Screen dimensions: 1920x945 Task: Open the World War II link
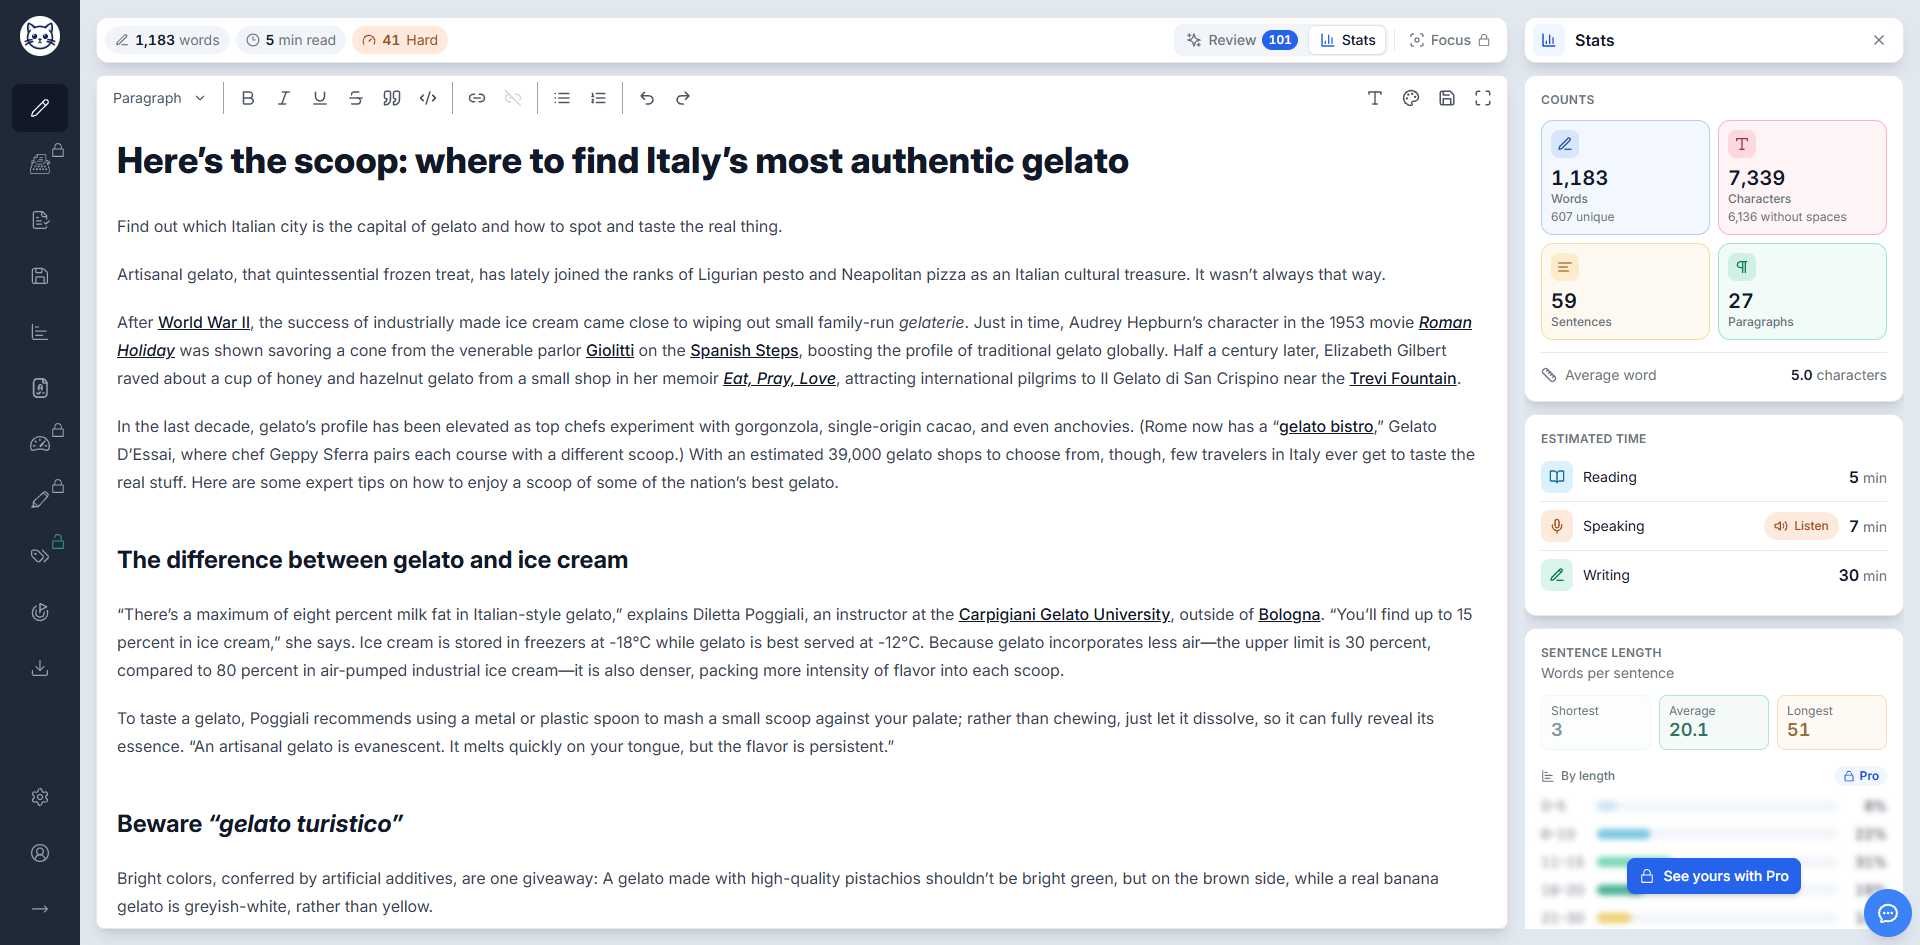click(x=204, y=322)
